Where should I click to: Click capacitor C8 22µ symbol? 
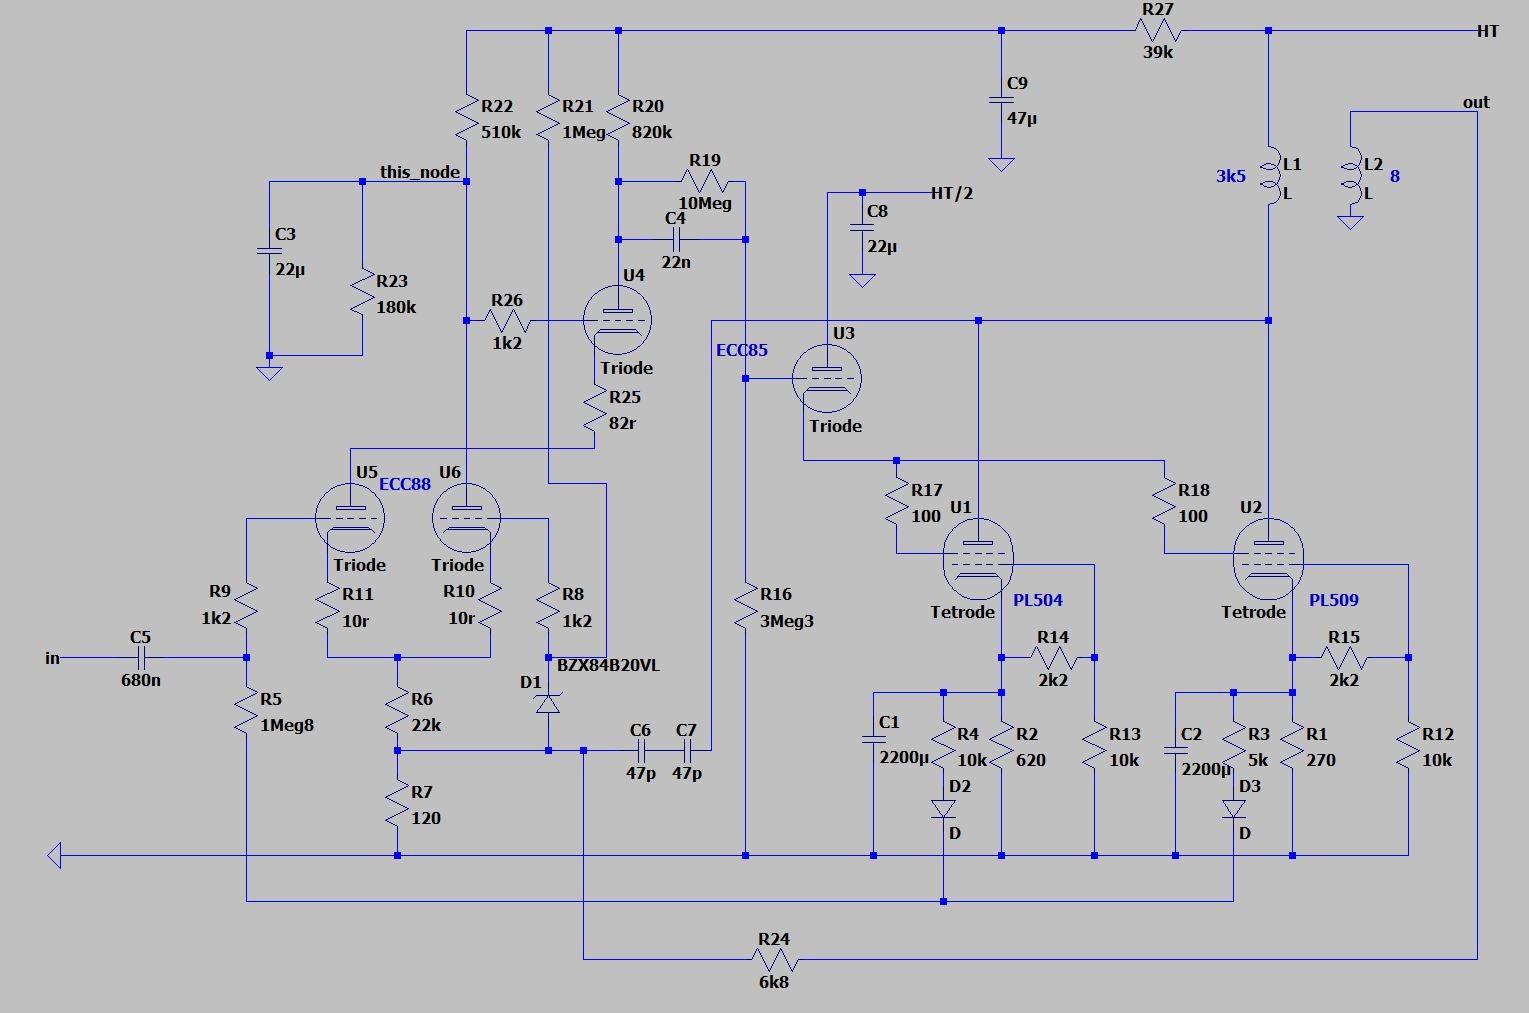point(861,228)
